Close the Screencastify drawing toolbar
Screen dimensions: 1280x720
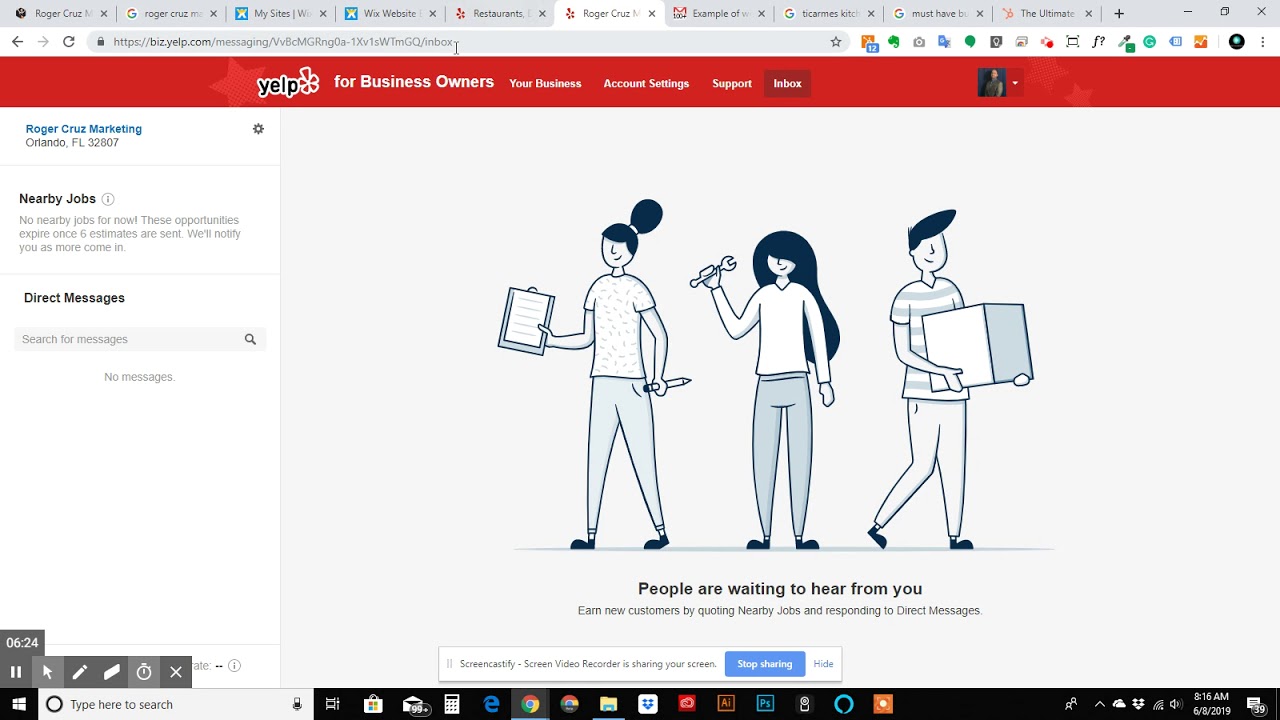pyautogui.click(x=176, y=672)
